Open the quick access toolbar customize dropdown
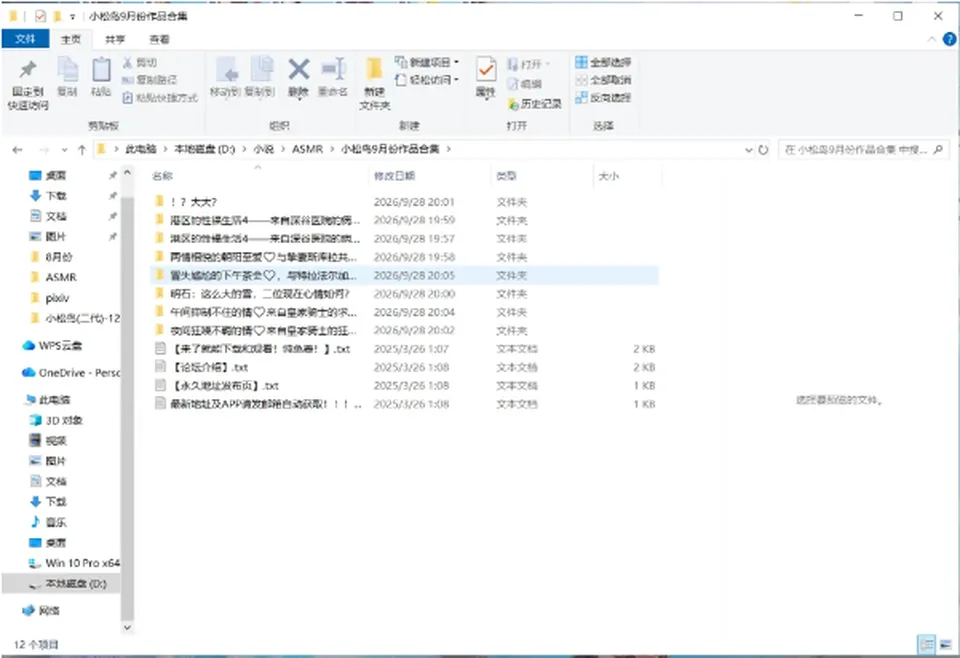Image resolution: width=960 pixels, height=658 pixels. pyautogui.click(x=72, y=17)
